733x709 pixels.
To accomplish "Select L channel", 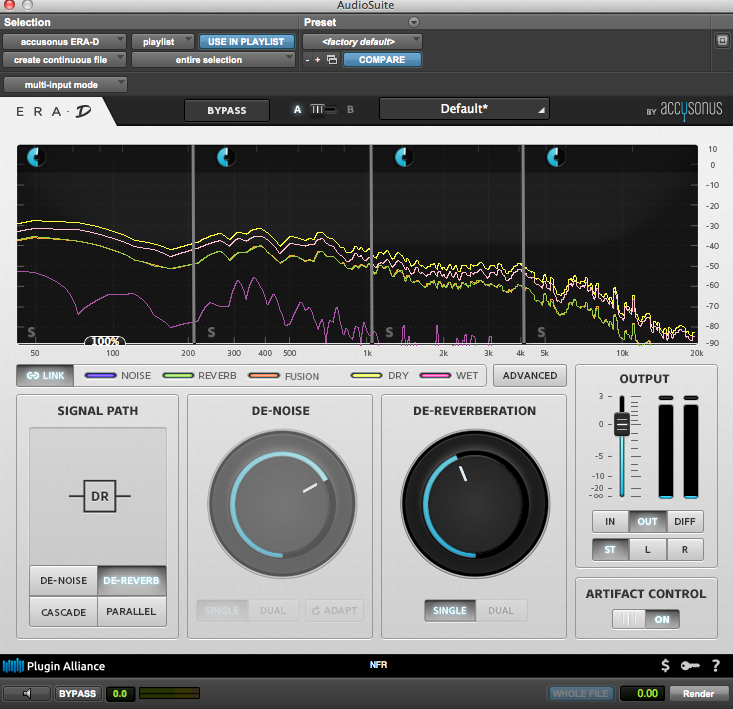I will point(647,550).
